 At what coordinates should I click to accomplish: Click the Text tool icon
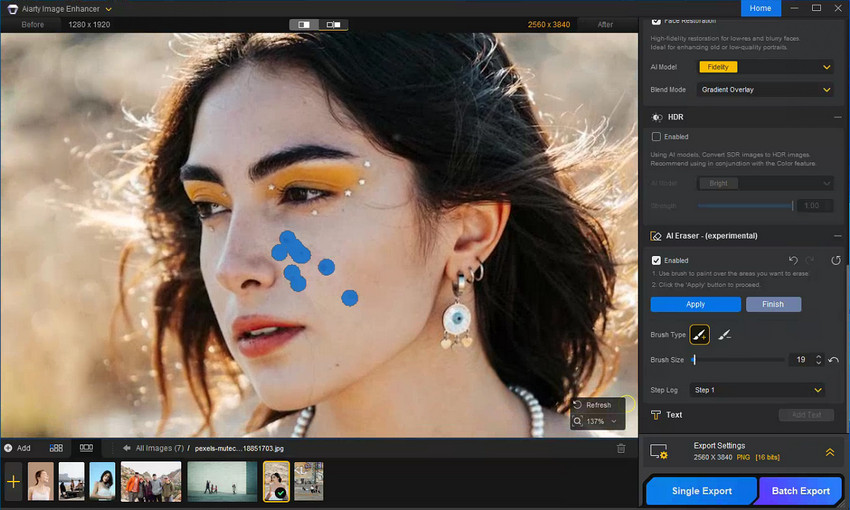(x=656, y=415)
